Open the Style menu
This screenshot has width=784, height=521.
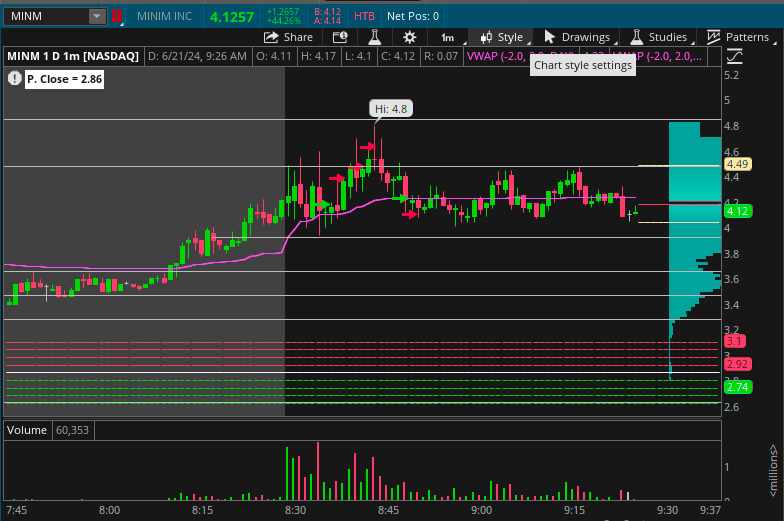coord(502,37)
